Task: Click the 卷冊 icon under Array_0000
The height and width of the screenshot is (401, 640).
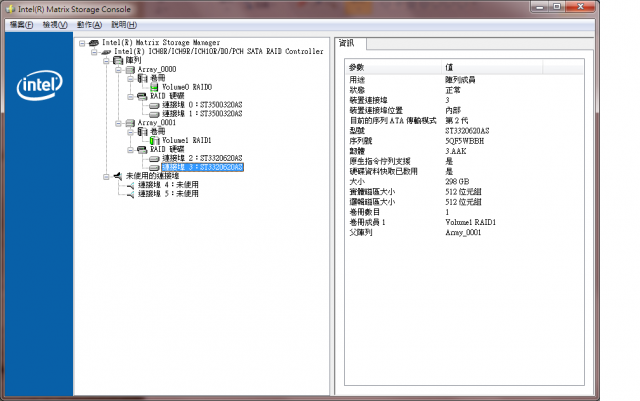Action: pos(142,78)
